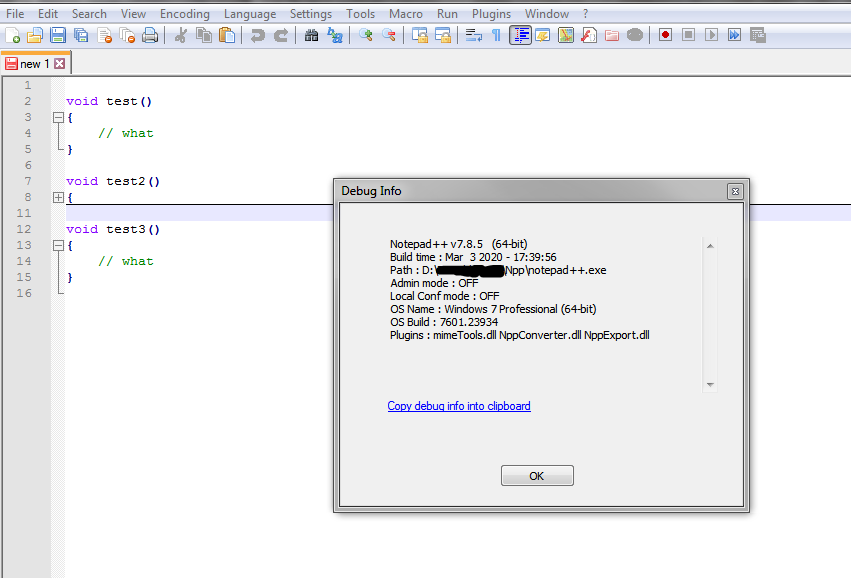The width and height of the screenshot is (851, 578).
Task: Open Find with the binoculars icon
Action: (312, 35)
